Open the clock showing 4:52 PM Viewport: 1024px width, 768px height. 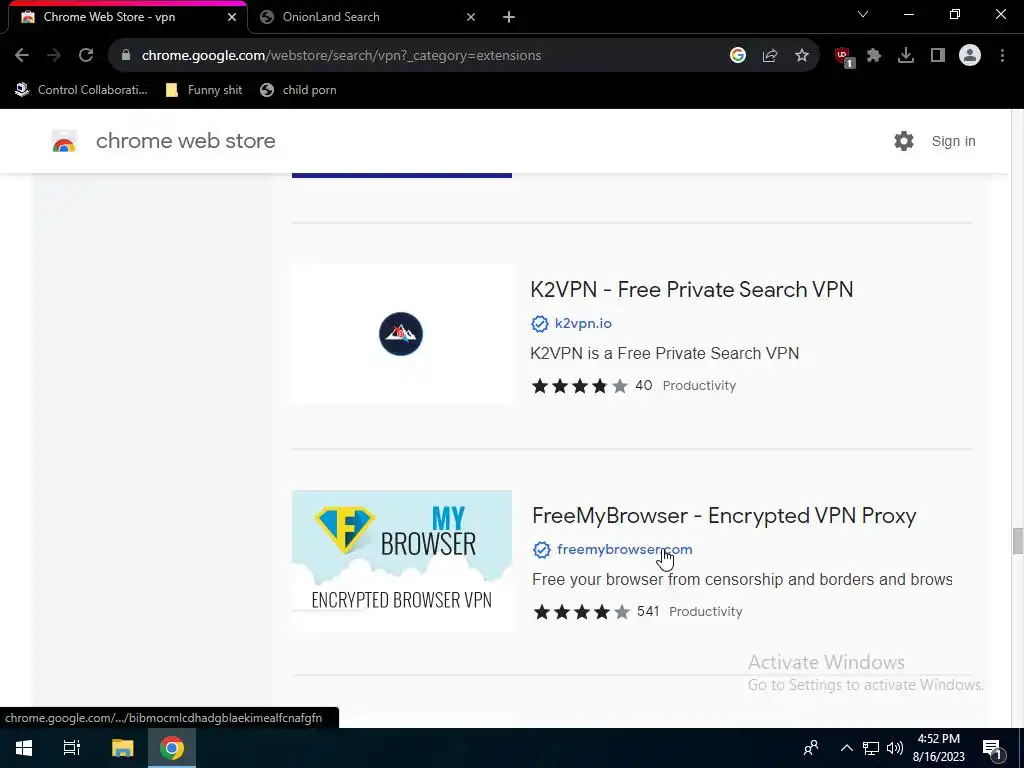[938, 748]
